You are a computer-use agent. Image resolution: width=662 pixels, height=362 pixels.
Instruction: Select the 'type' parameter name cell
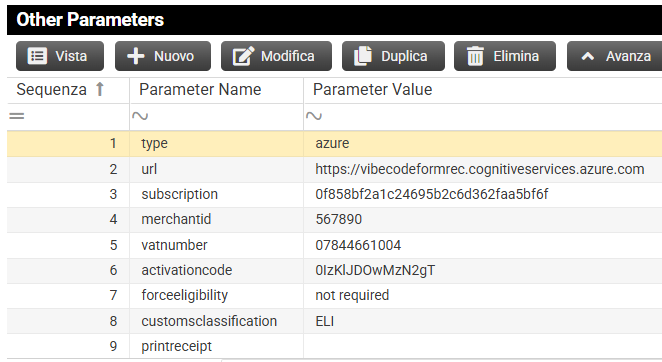217,144
